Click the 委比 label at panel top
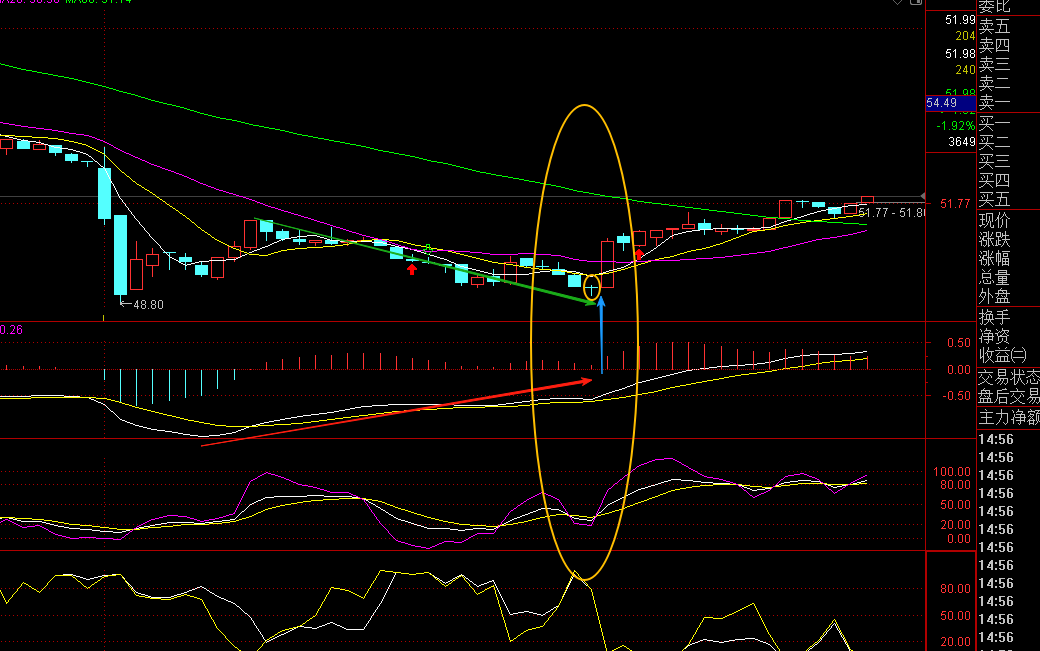The image size is (1040, 651). click(994, 6)
